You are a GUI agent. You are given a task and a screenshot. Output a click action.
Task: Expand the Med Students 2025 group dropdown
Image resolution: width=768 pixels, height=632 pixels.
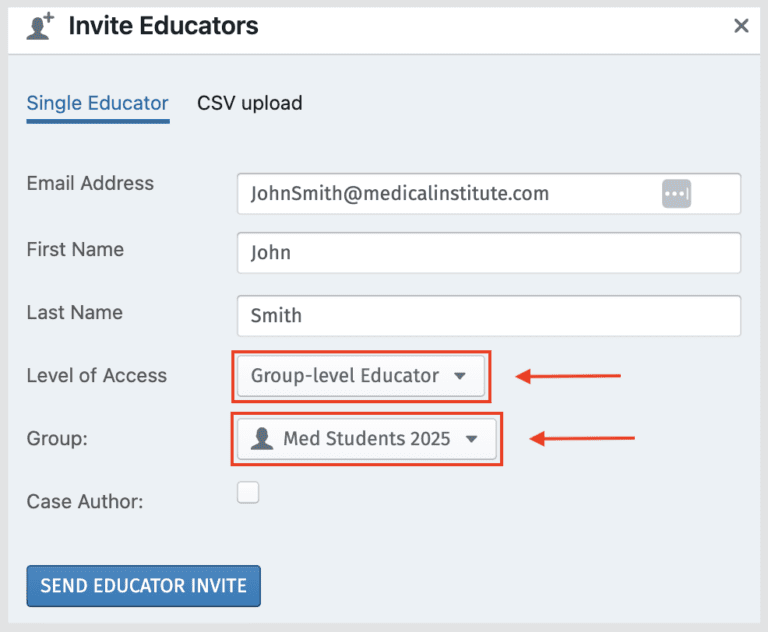tap(366, 438)
